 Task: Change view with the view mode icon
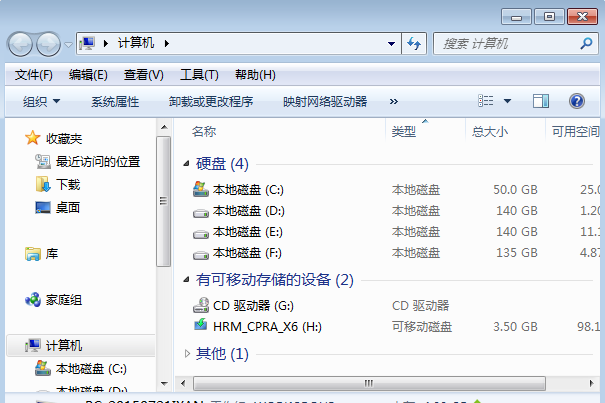(485, 101)
